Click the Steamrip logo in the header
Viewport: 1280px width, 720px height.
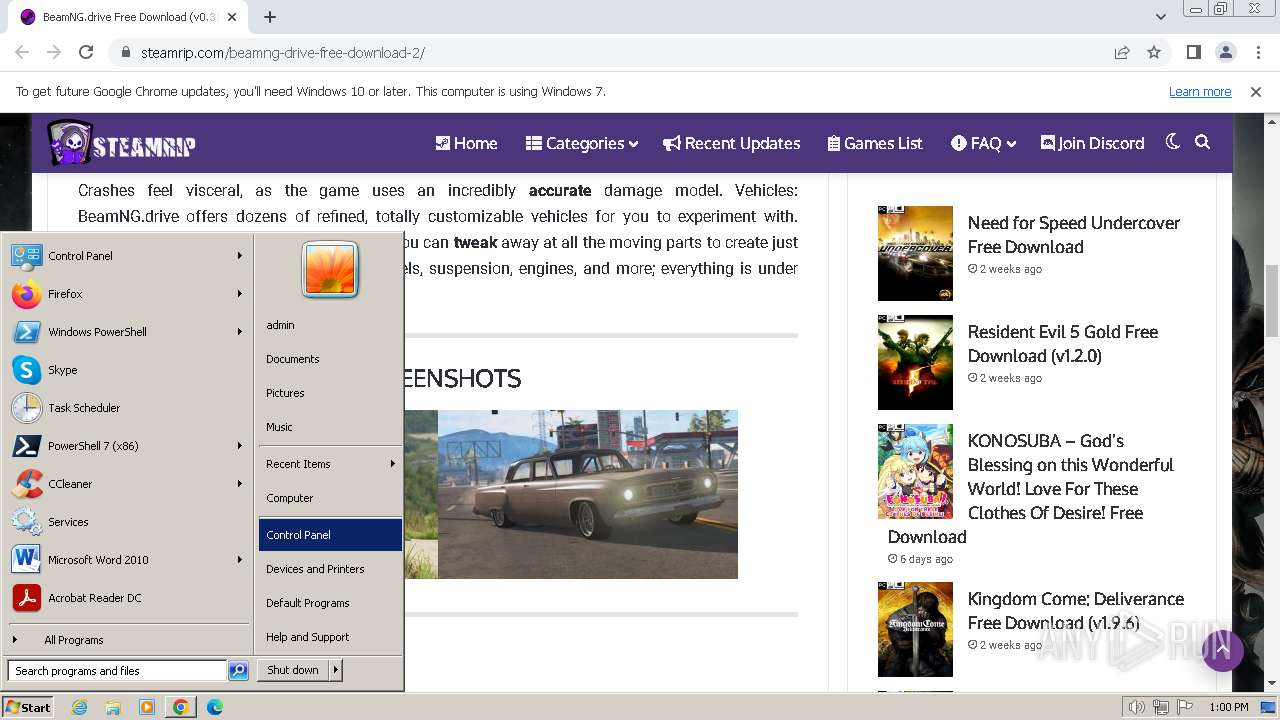[122, 143]
